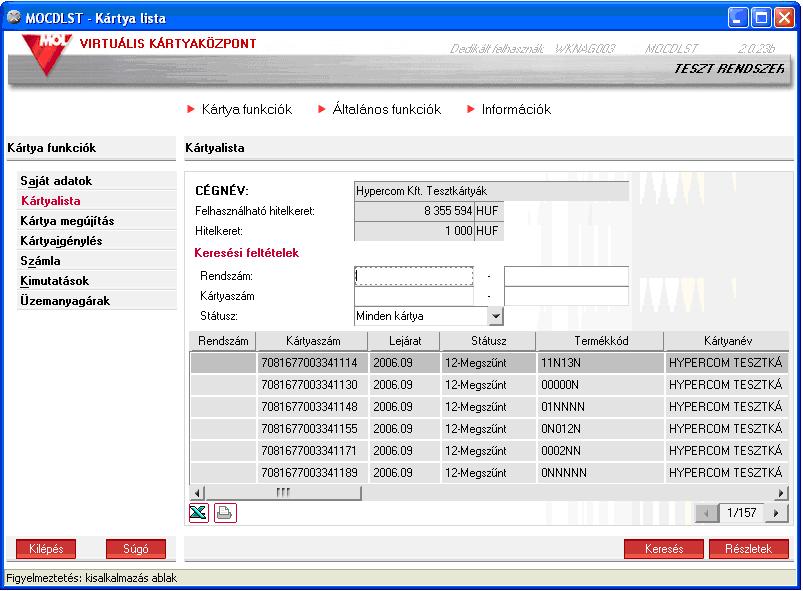Image resolution: width=803 pixels, height=591 pixels.
Task: Click product code 0N012N cell
Action: (x=600, y=429)
